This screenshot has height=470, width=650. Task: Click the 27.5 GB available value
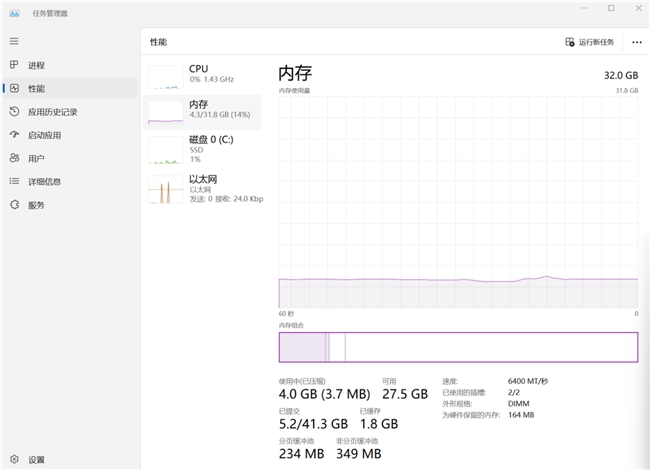click(x=405, y=394)
